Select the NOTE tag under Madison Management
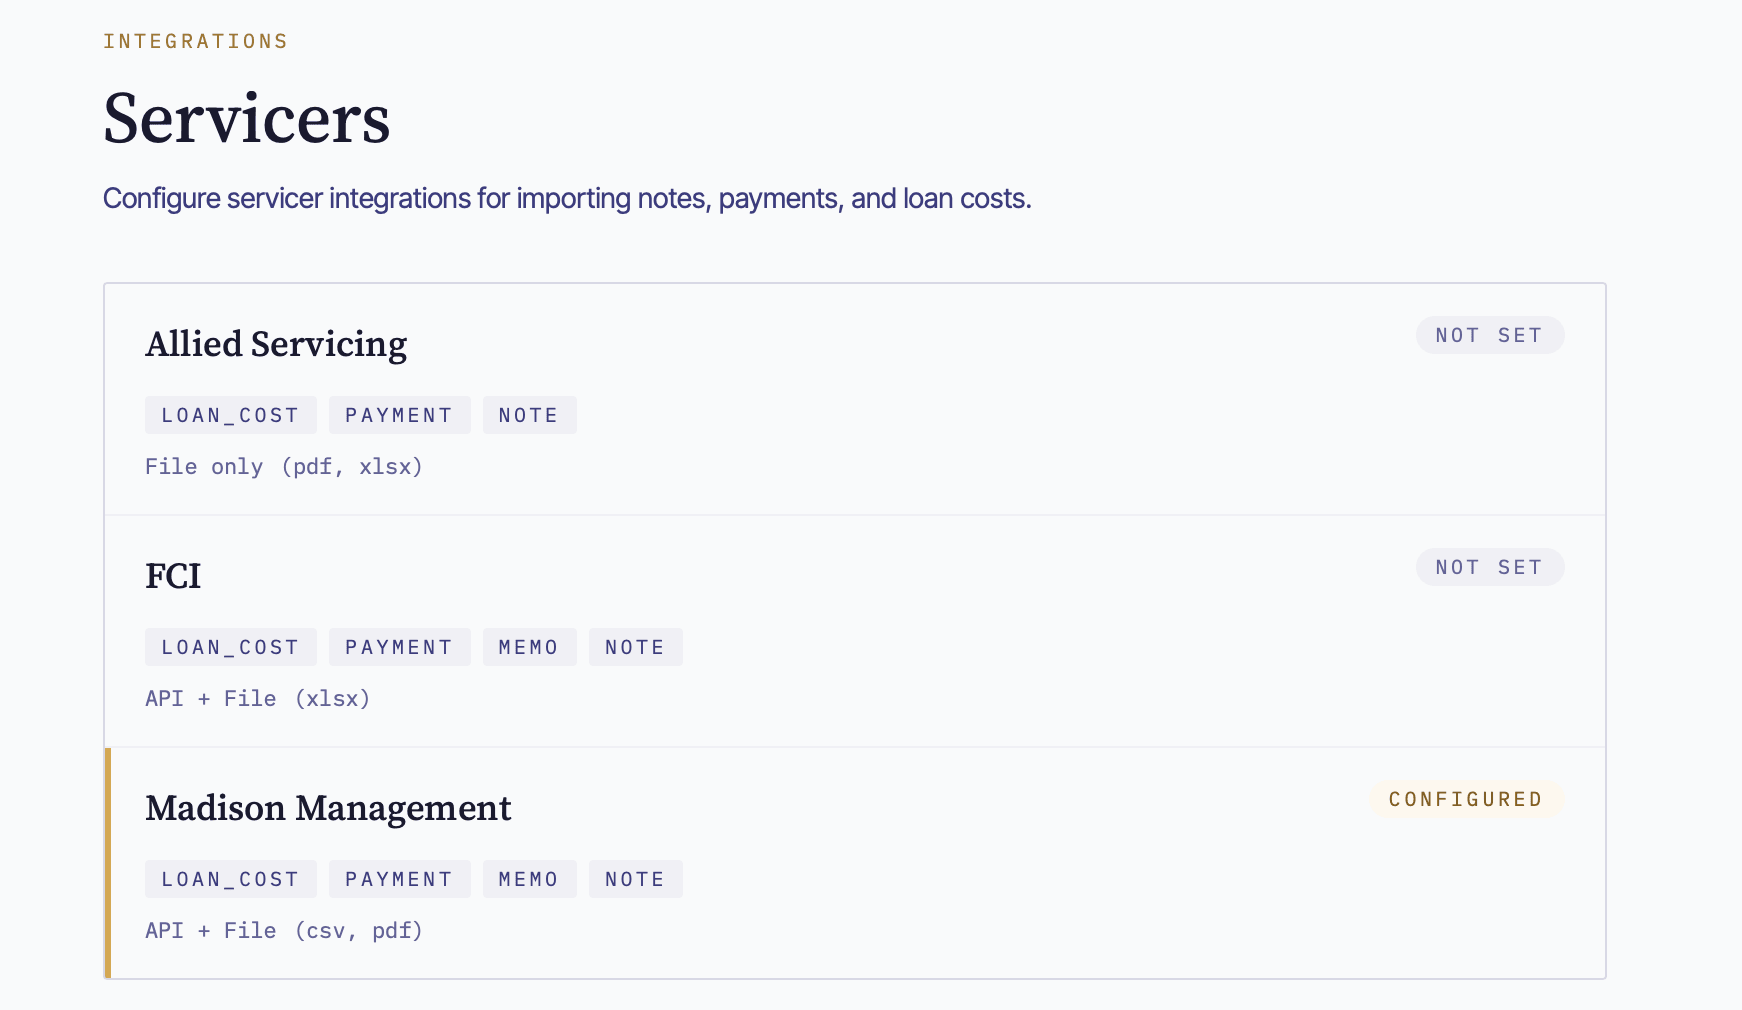 pyautogui.click(x=636, y=879)
